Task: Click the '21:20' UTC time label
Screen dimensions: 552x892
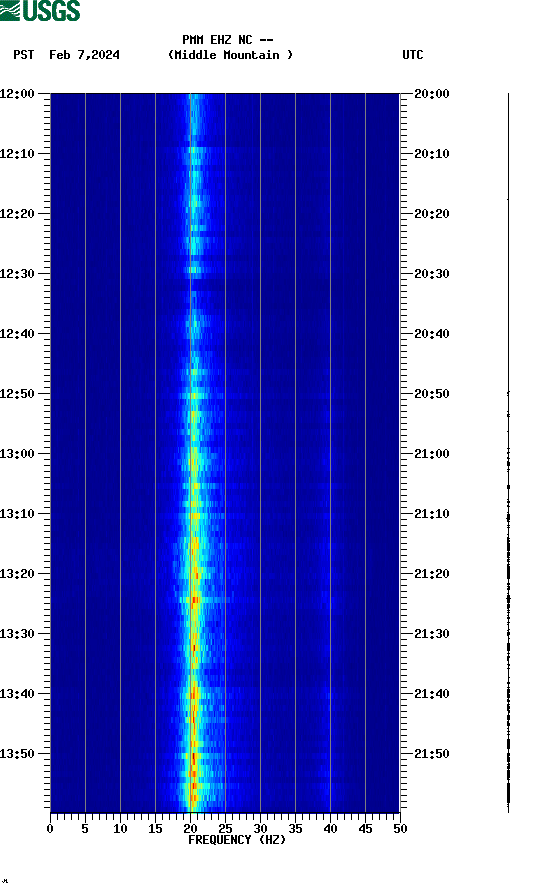Action: [x=431, y=574]
